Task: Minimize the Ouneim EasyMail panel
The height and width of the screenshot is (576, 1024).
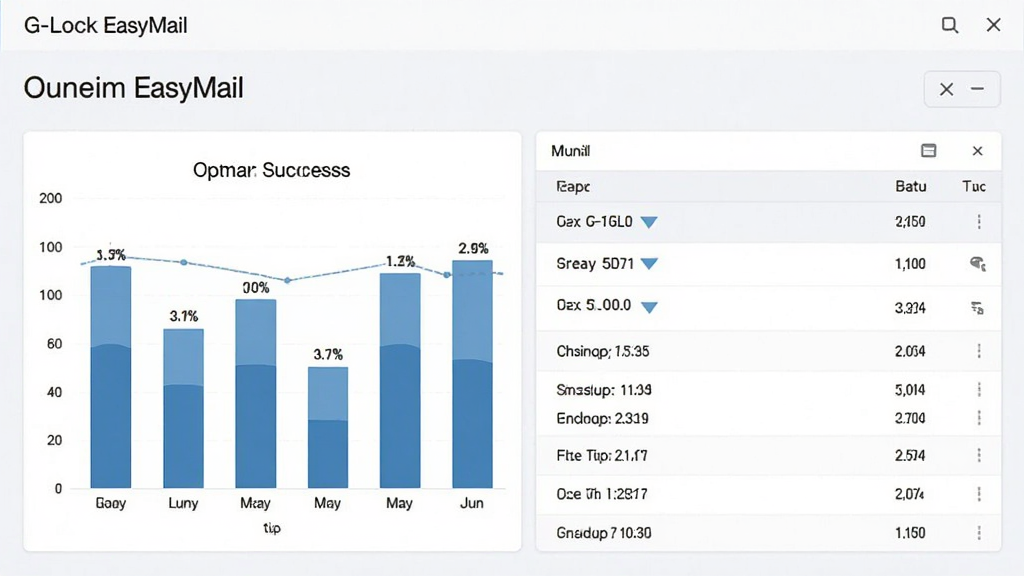Action: pos(978,89)
